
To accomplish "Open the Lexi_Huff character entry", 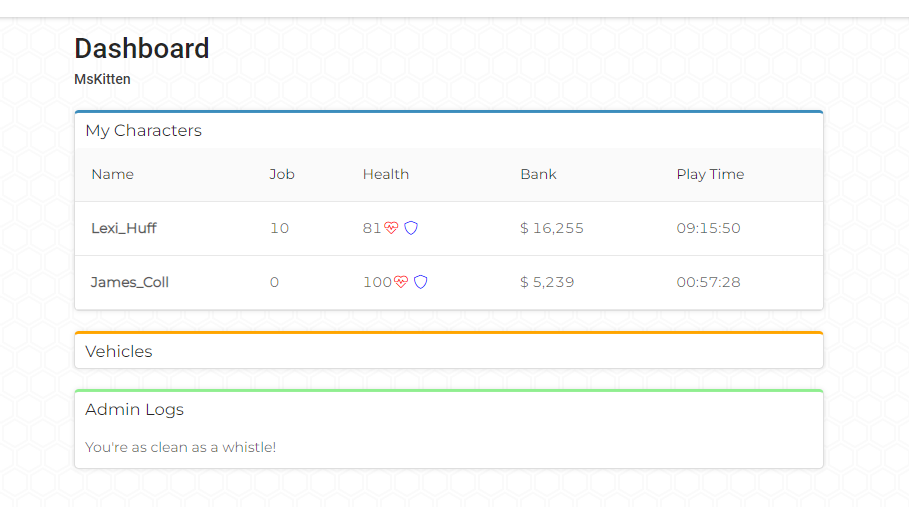I will point(123,228).
